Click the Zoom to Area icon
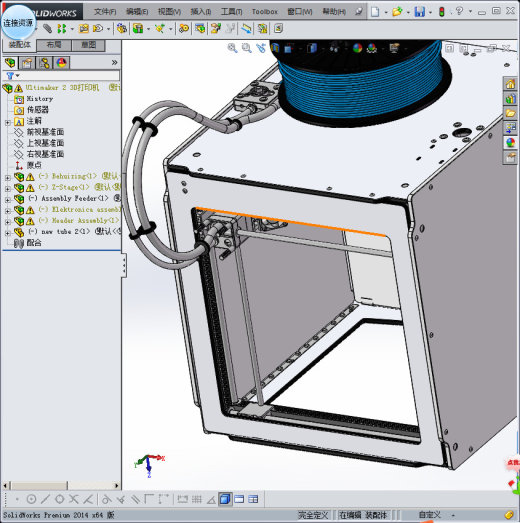This screenshot has width=520, height=523. coord(247,48)
